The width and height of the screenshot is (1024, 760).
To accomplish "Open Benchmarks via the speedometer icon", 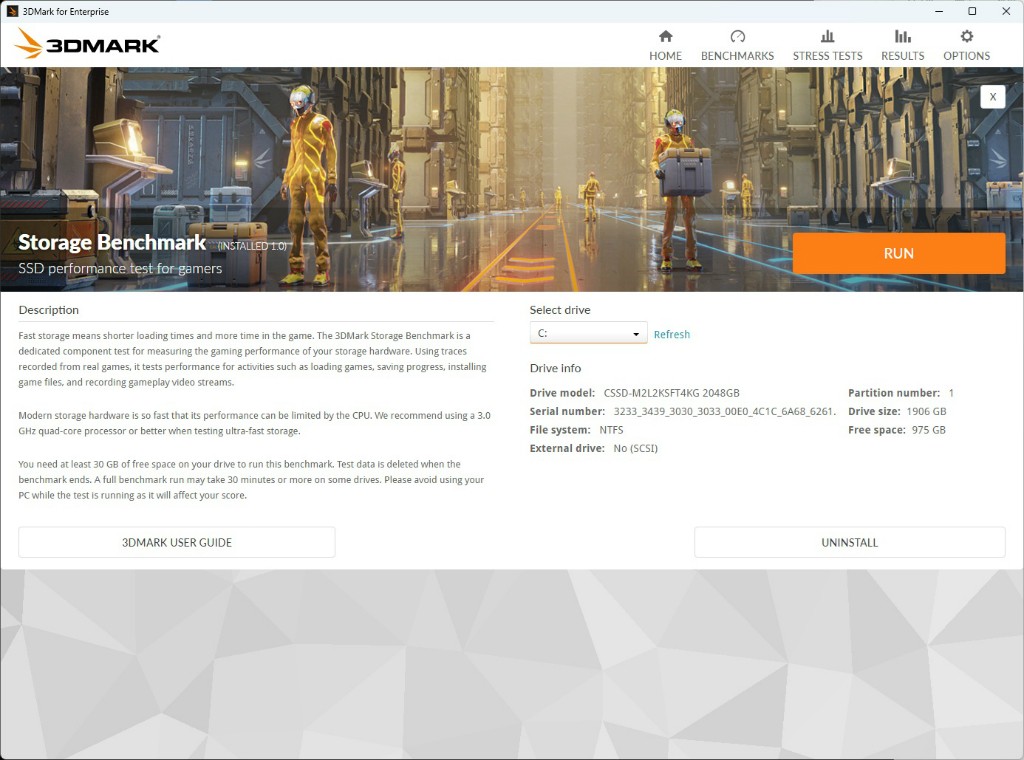I will point(737,36).
